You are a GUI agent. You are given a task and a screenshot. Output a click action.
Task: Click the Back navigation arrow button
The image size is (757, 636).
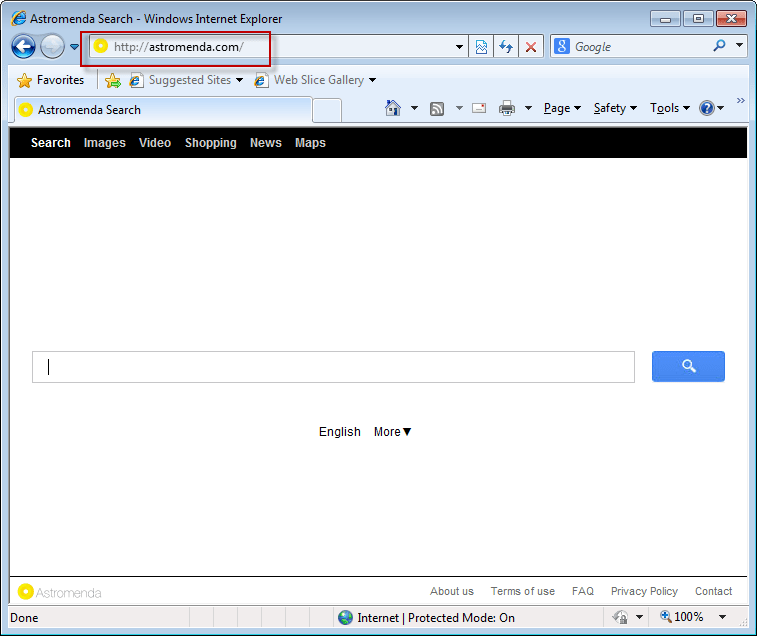pos(24,46)
